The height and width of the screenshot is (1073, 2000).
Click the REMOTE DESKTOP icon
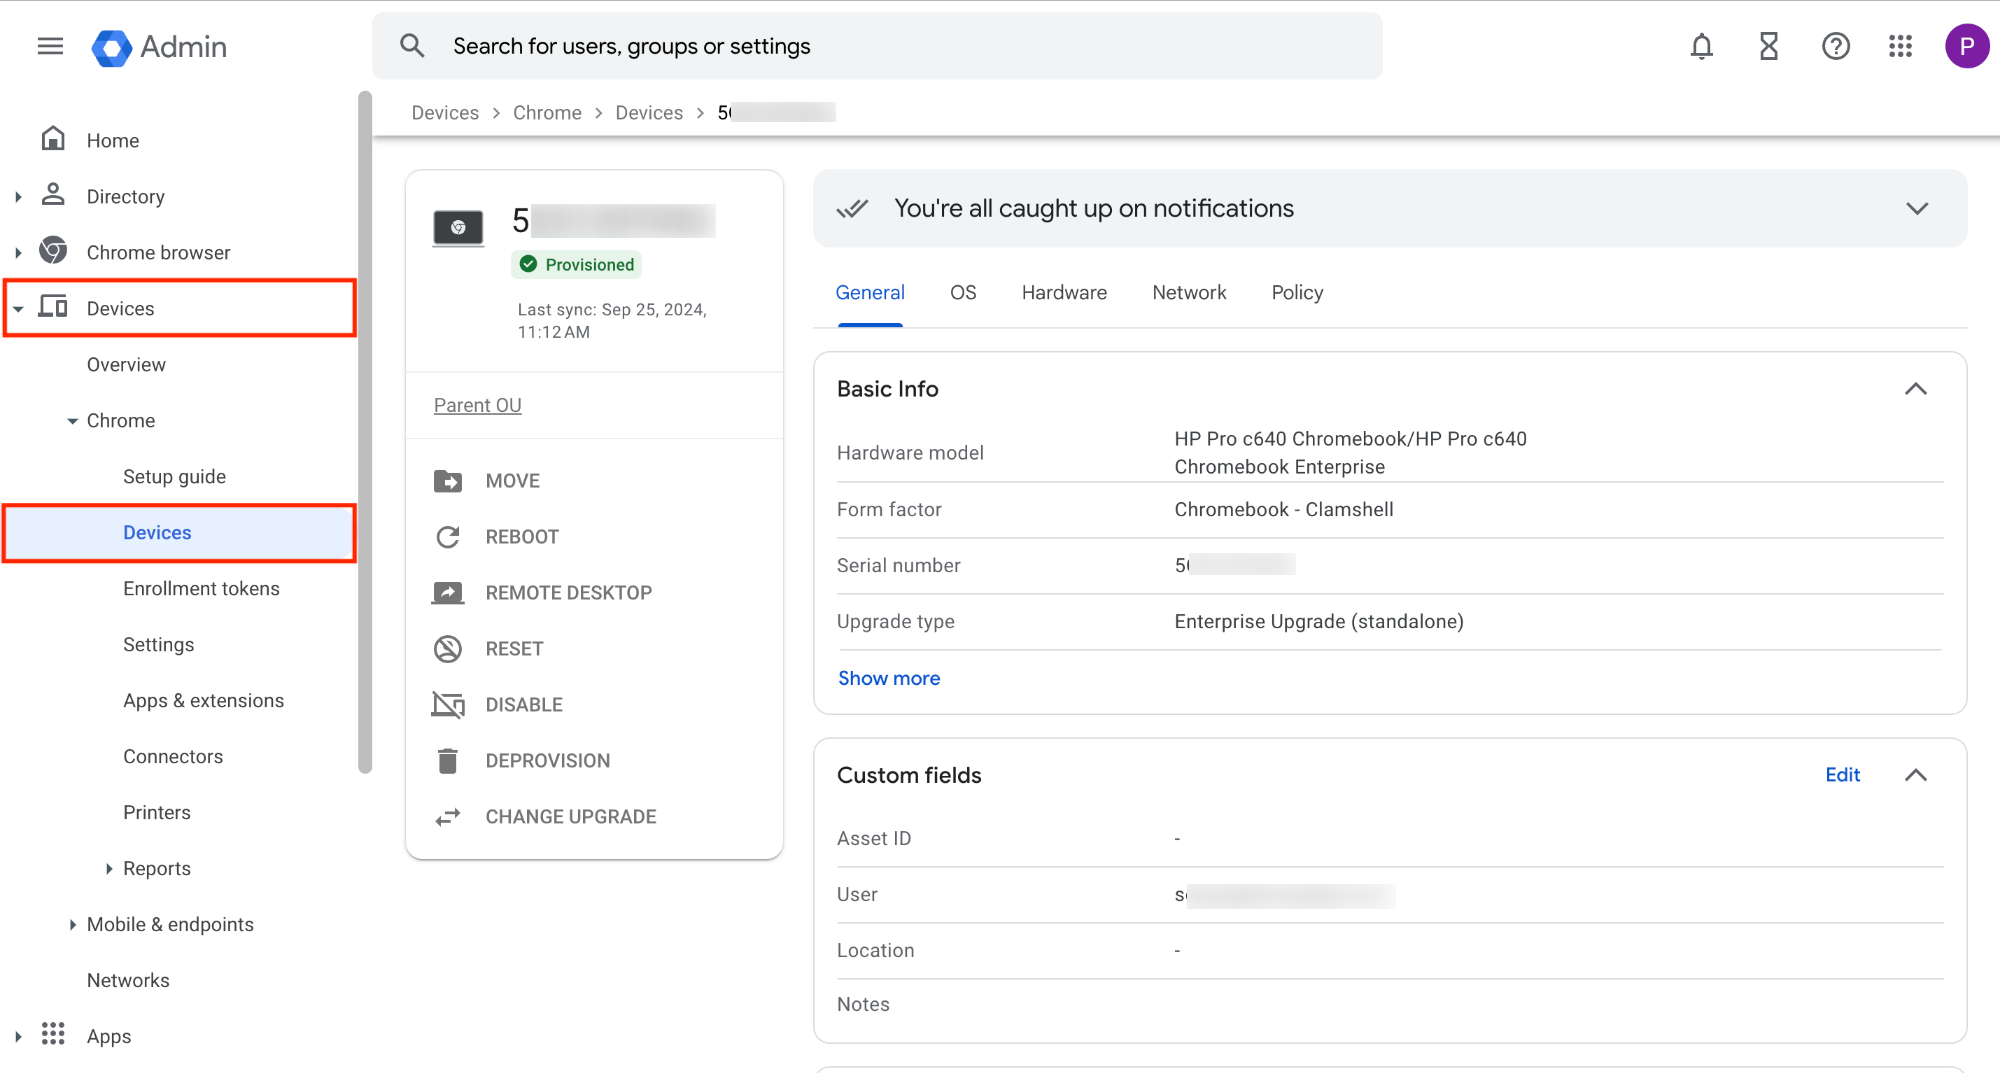[448, 593]
